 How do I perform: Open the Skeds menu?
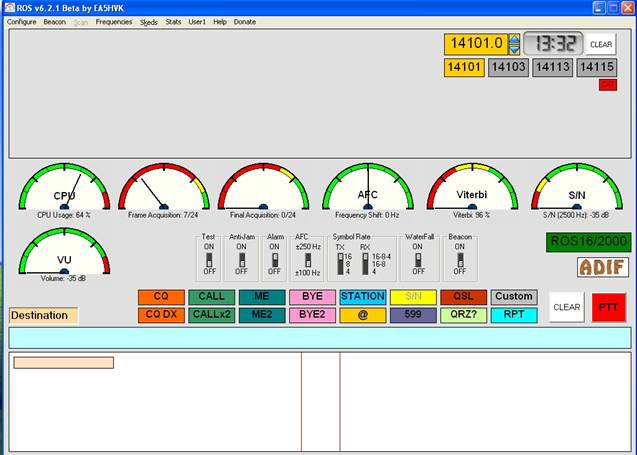[x=149, y=22]
